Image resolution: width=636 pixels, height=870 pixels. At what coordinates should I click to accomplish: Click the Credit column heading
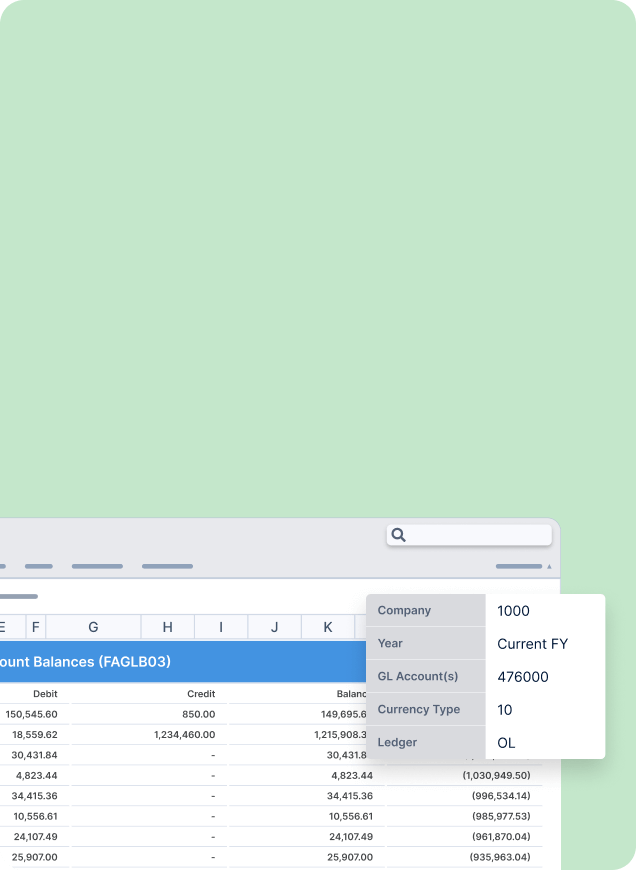click(x=201, y=694)
